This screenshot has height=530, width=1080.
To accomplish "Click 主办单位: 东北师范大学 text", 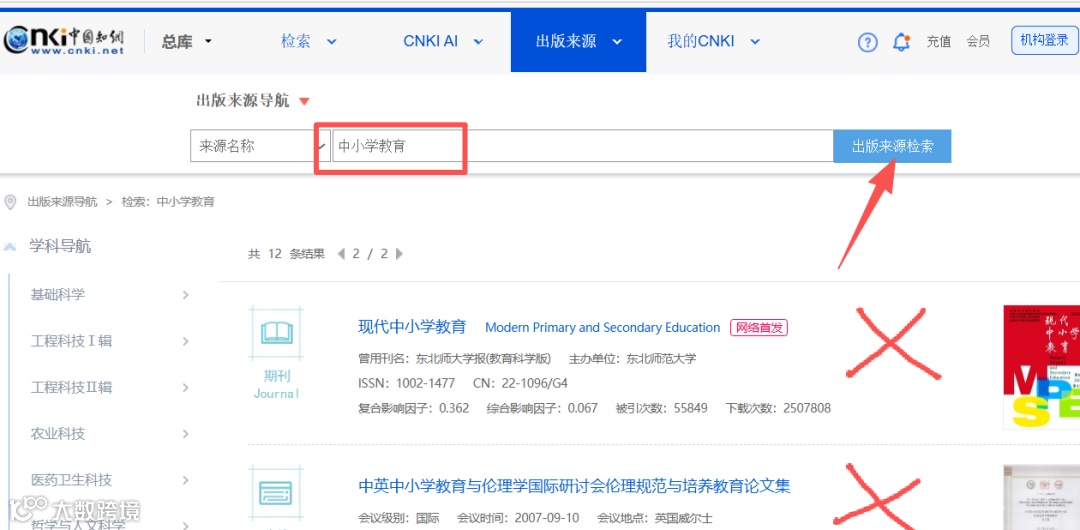I will click(632, 358).
